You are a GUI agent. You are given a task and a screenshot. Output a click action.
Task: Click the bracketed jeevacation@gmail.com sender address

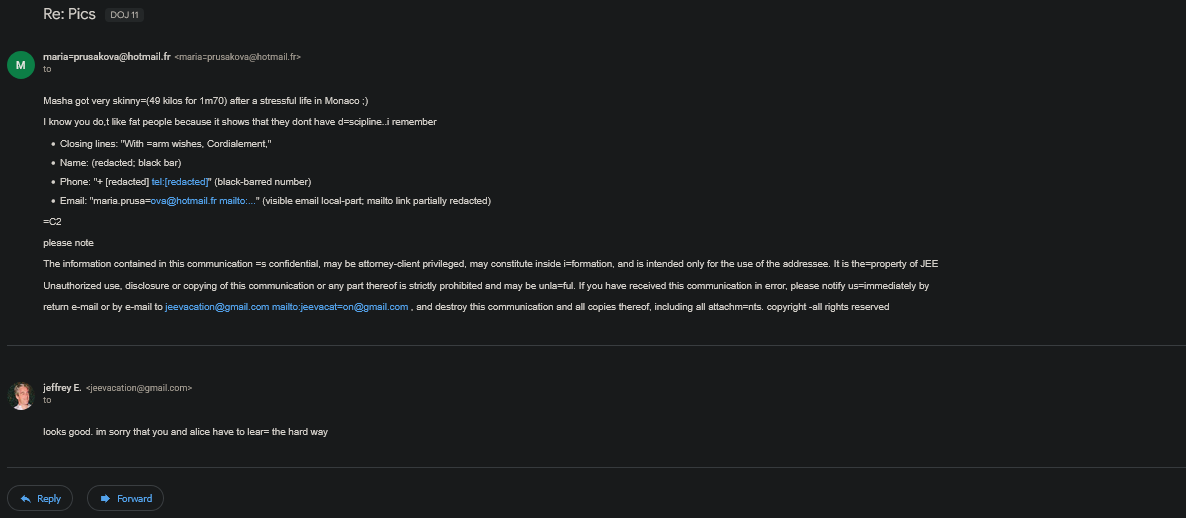click(139, 387)
